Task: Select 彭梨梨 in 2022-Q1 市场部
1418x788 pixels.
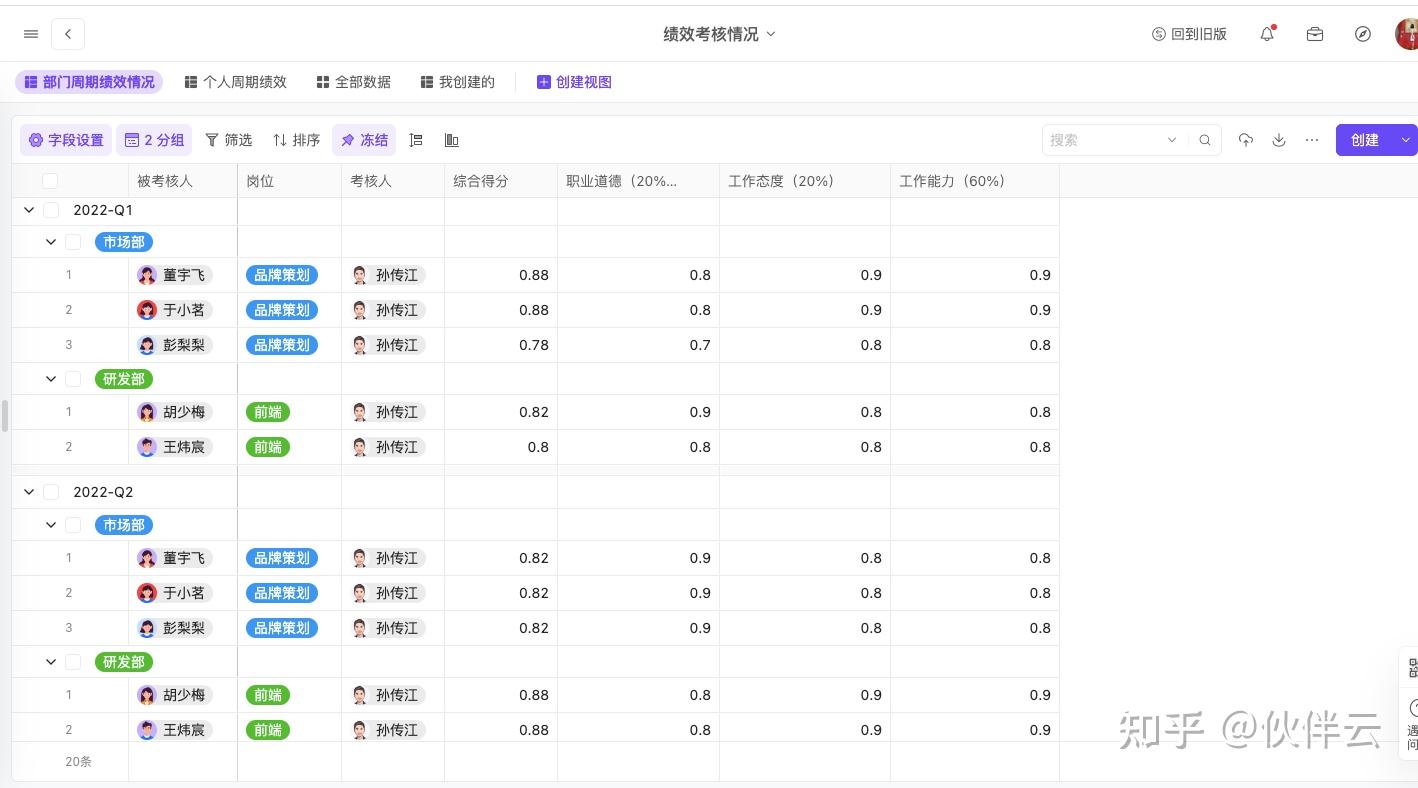Action: (x=175, y=345)
